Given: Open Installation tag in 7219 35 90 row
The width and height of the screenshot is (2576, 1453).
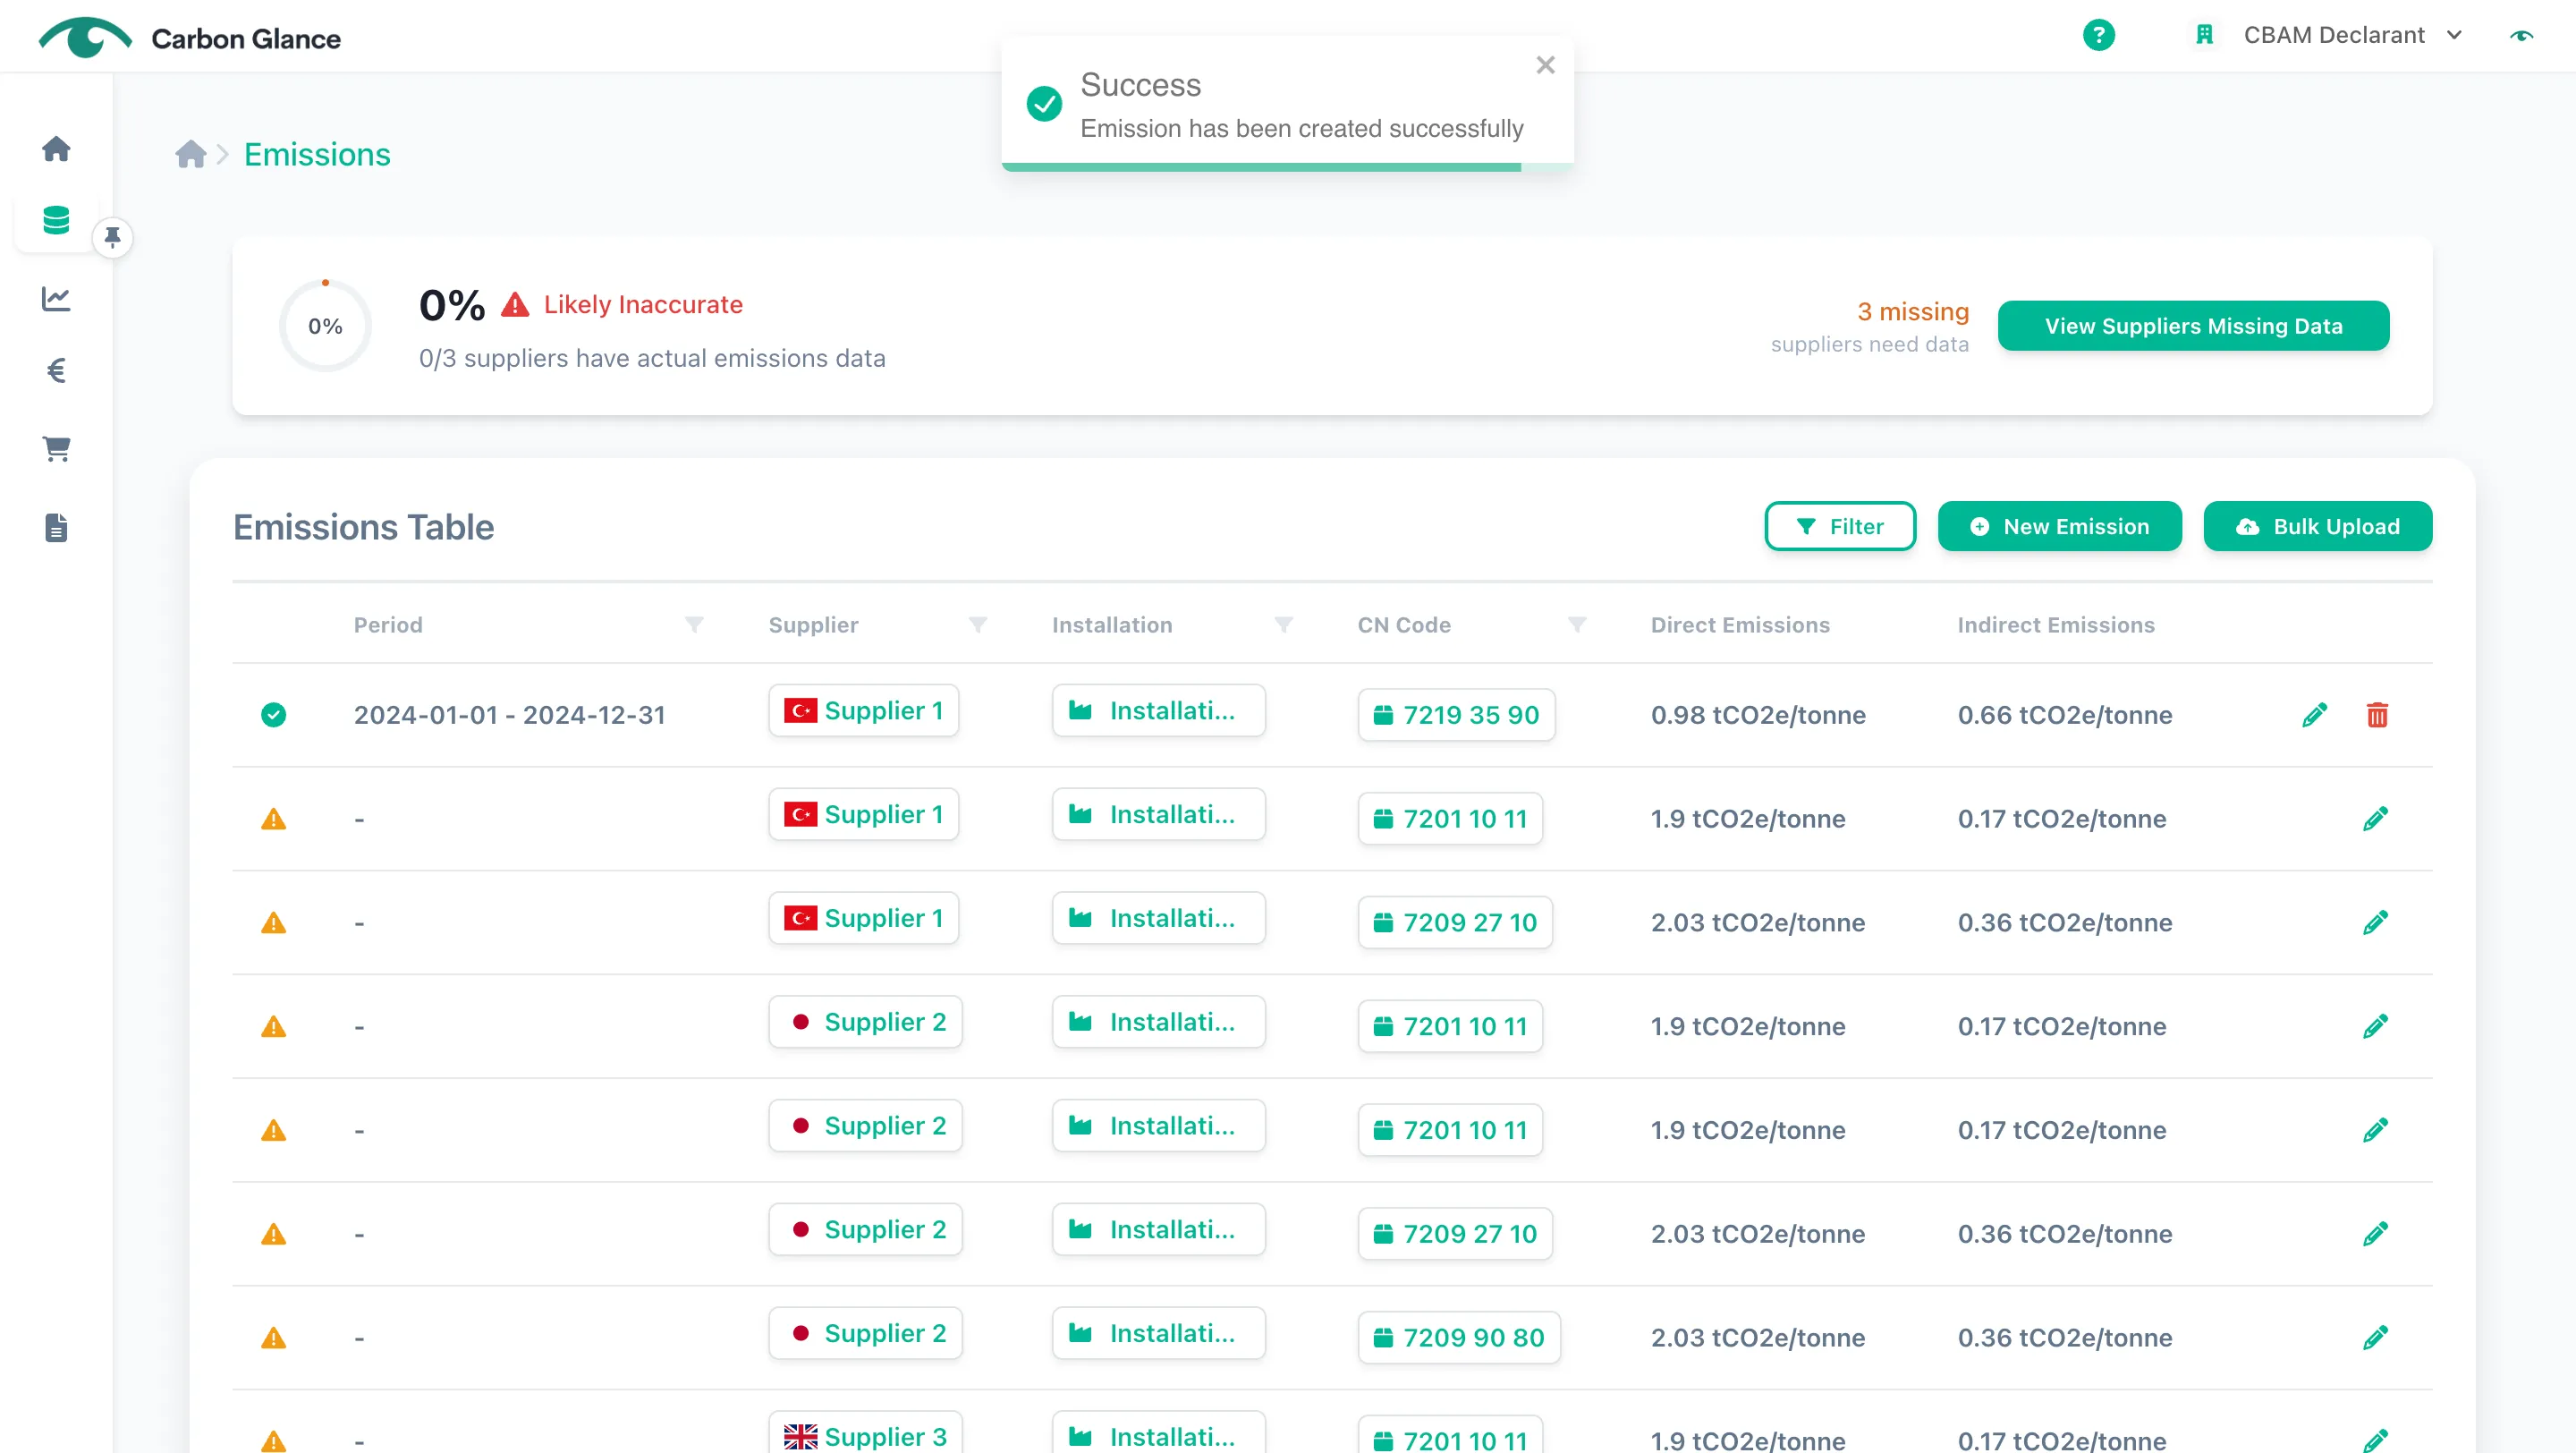Looking at the screenshot, I should pos(1158,711).
